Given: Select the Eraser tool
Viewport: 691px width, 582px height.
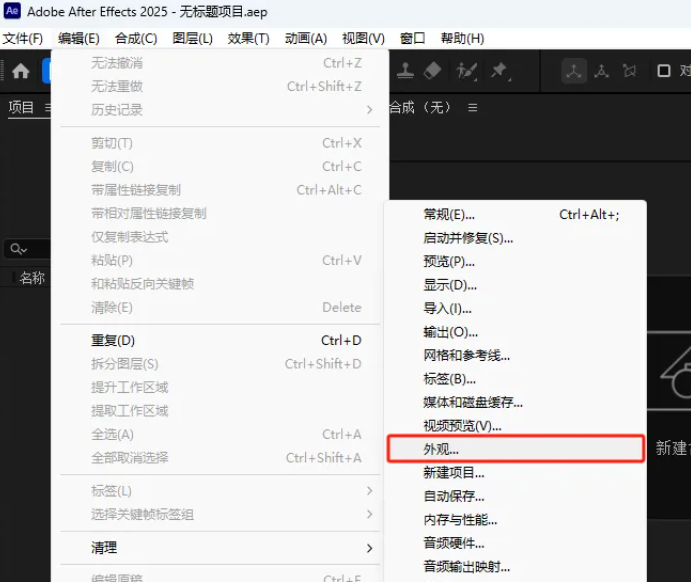Looking at the screenshot, I should pyautogui.click(x=433, y=71).
